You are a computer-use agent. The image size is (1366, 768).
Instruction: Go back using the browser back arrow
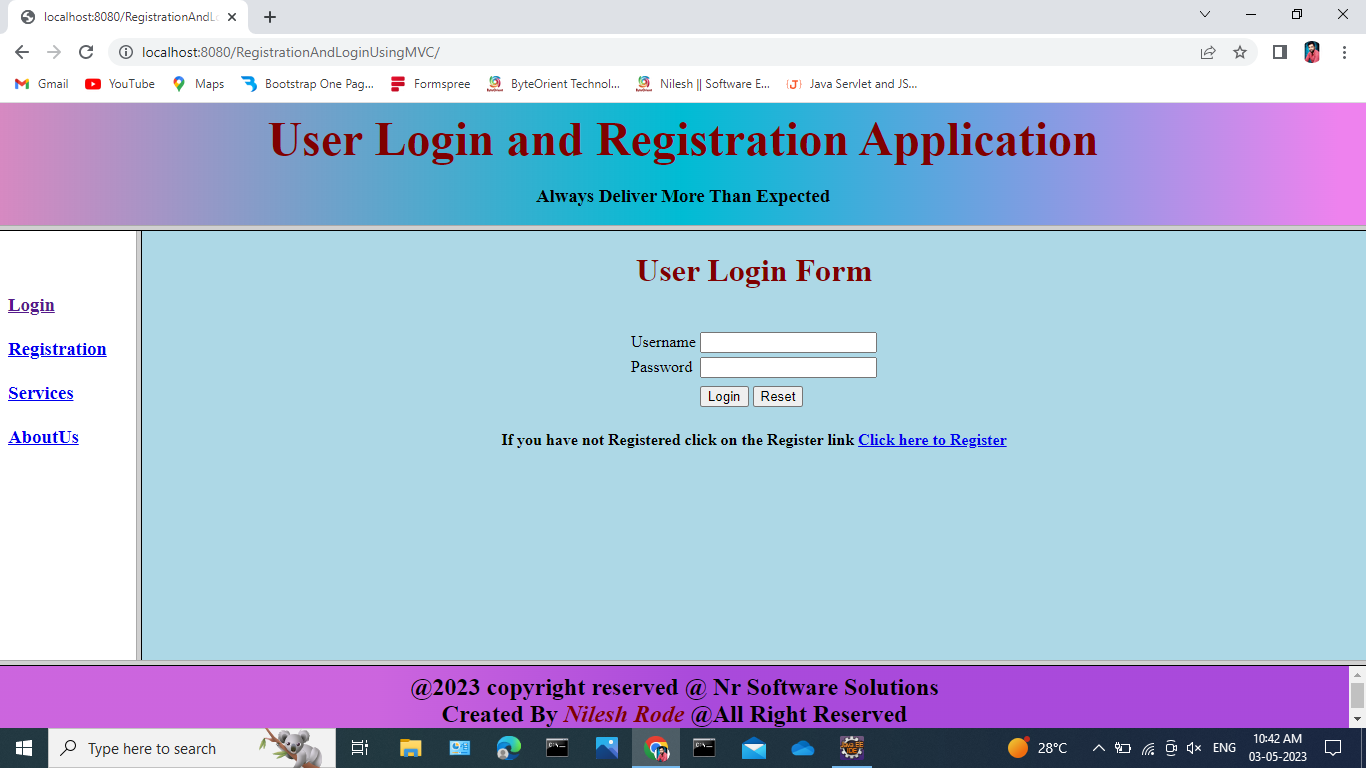tap(22, 52)
